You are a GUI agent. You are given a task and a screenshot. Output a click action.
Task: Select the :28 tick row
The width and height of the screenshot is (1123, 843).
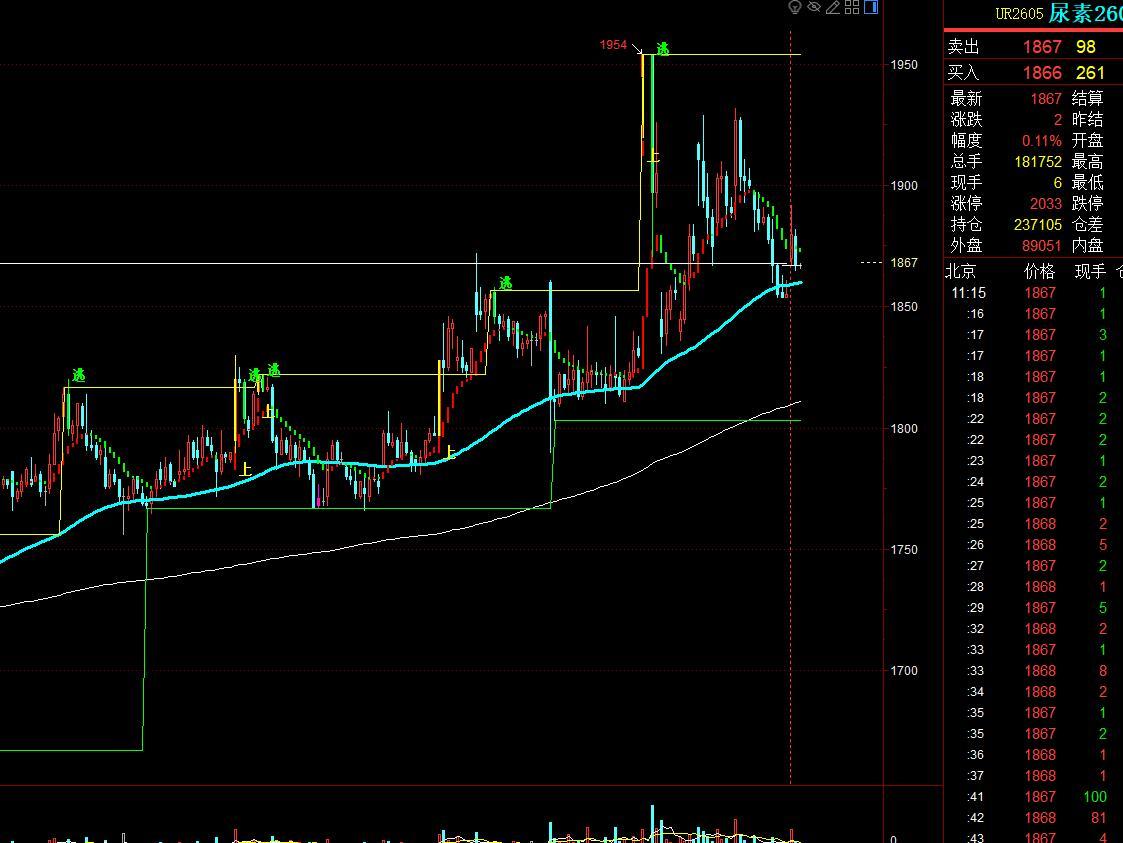pos(1033,587)
